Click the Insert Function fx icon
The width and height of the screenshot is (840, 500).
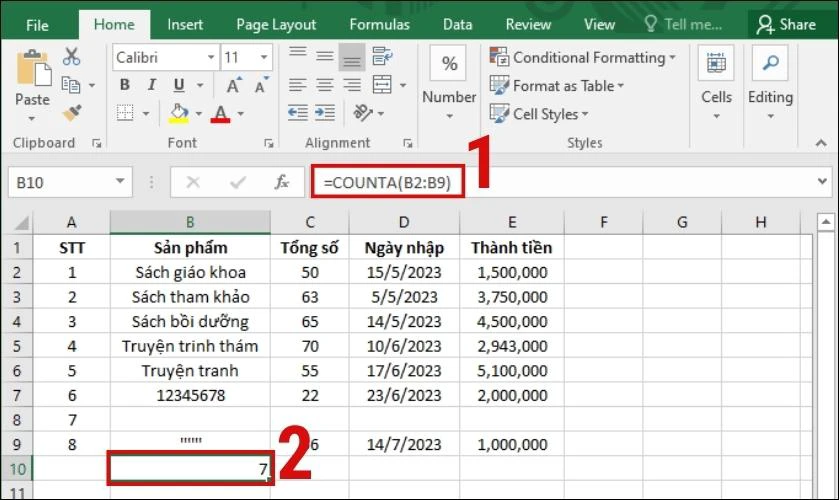(282, 182)
